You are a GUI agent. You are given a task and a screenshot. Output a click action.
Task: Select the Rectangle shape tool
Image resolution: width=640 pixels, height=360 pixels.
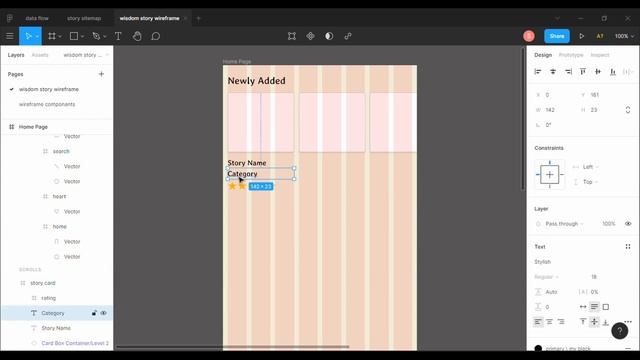coord(74,36)
